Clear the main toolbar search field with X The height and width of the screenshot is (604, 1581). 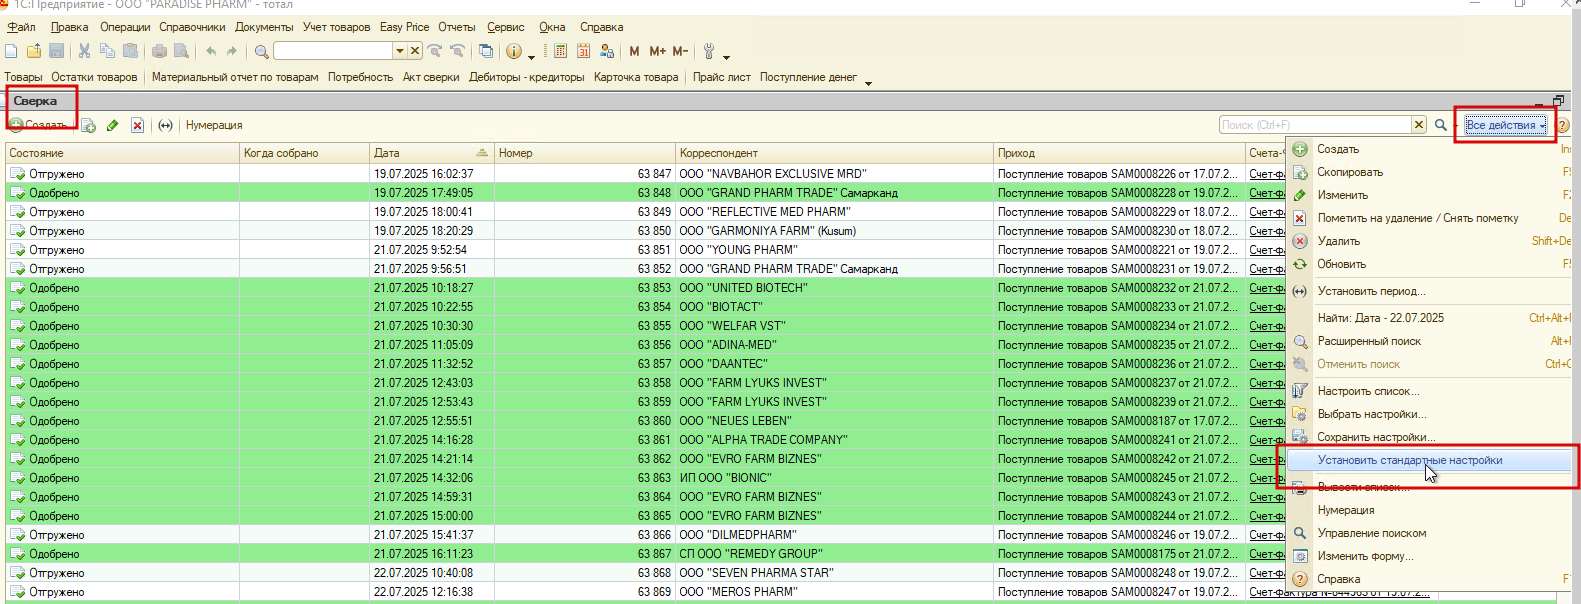click(x=415, y=51)
